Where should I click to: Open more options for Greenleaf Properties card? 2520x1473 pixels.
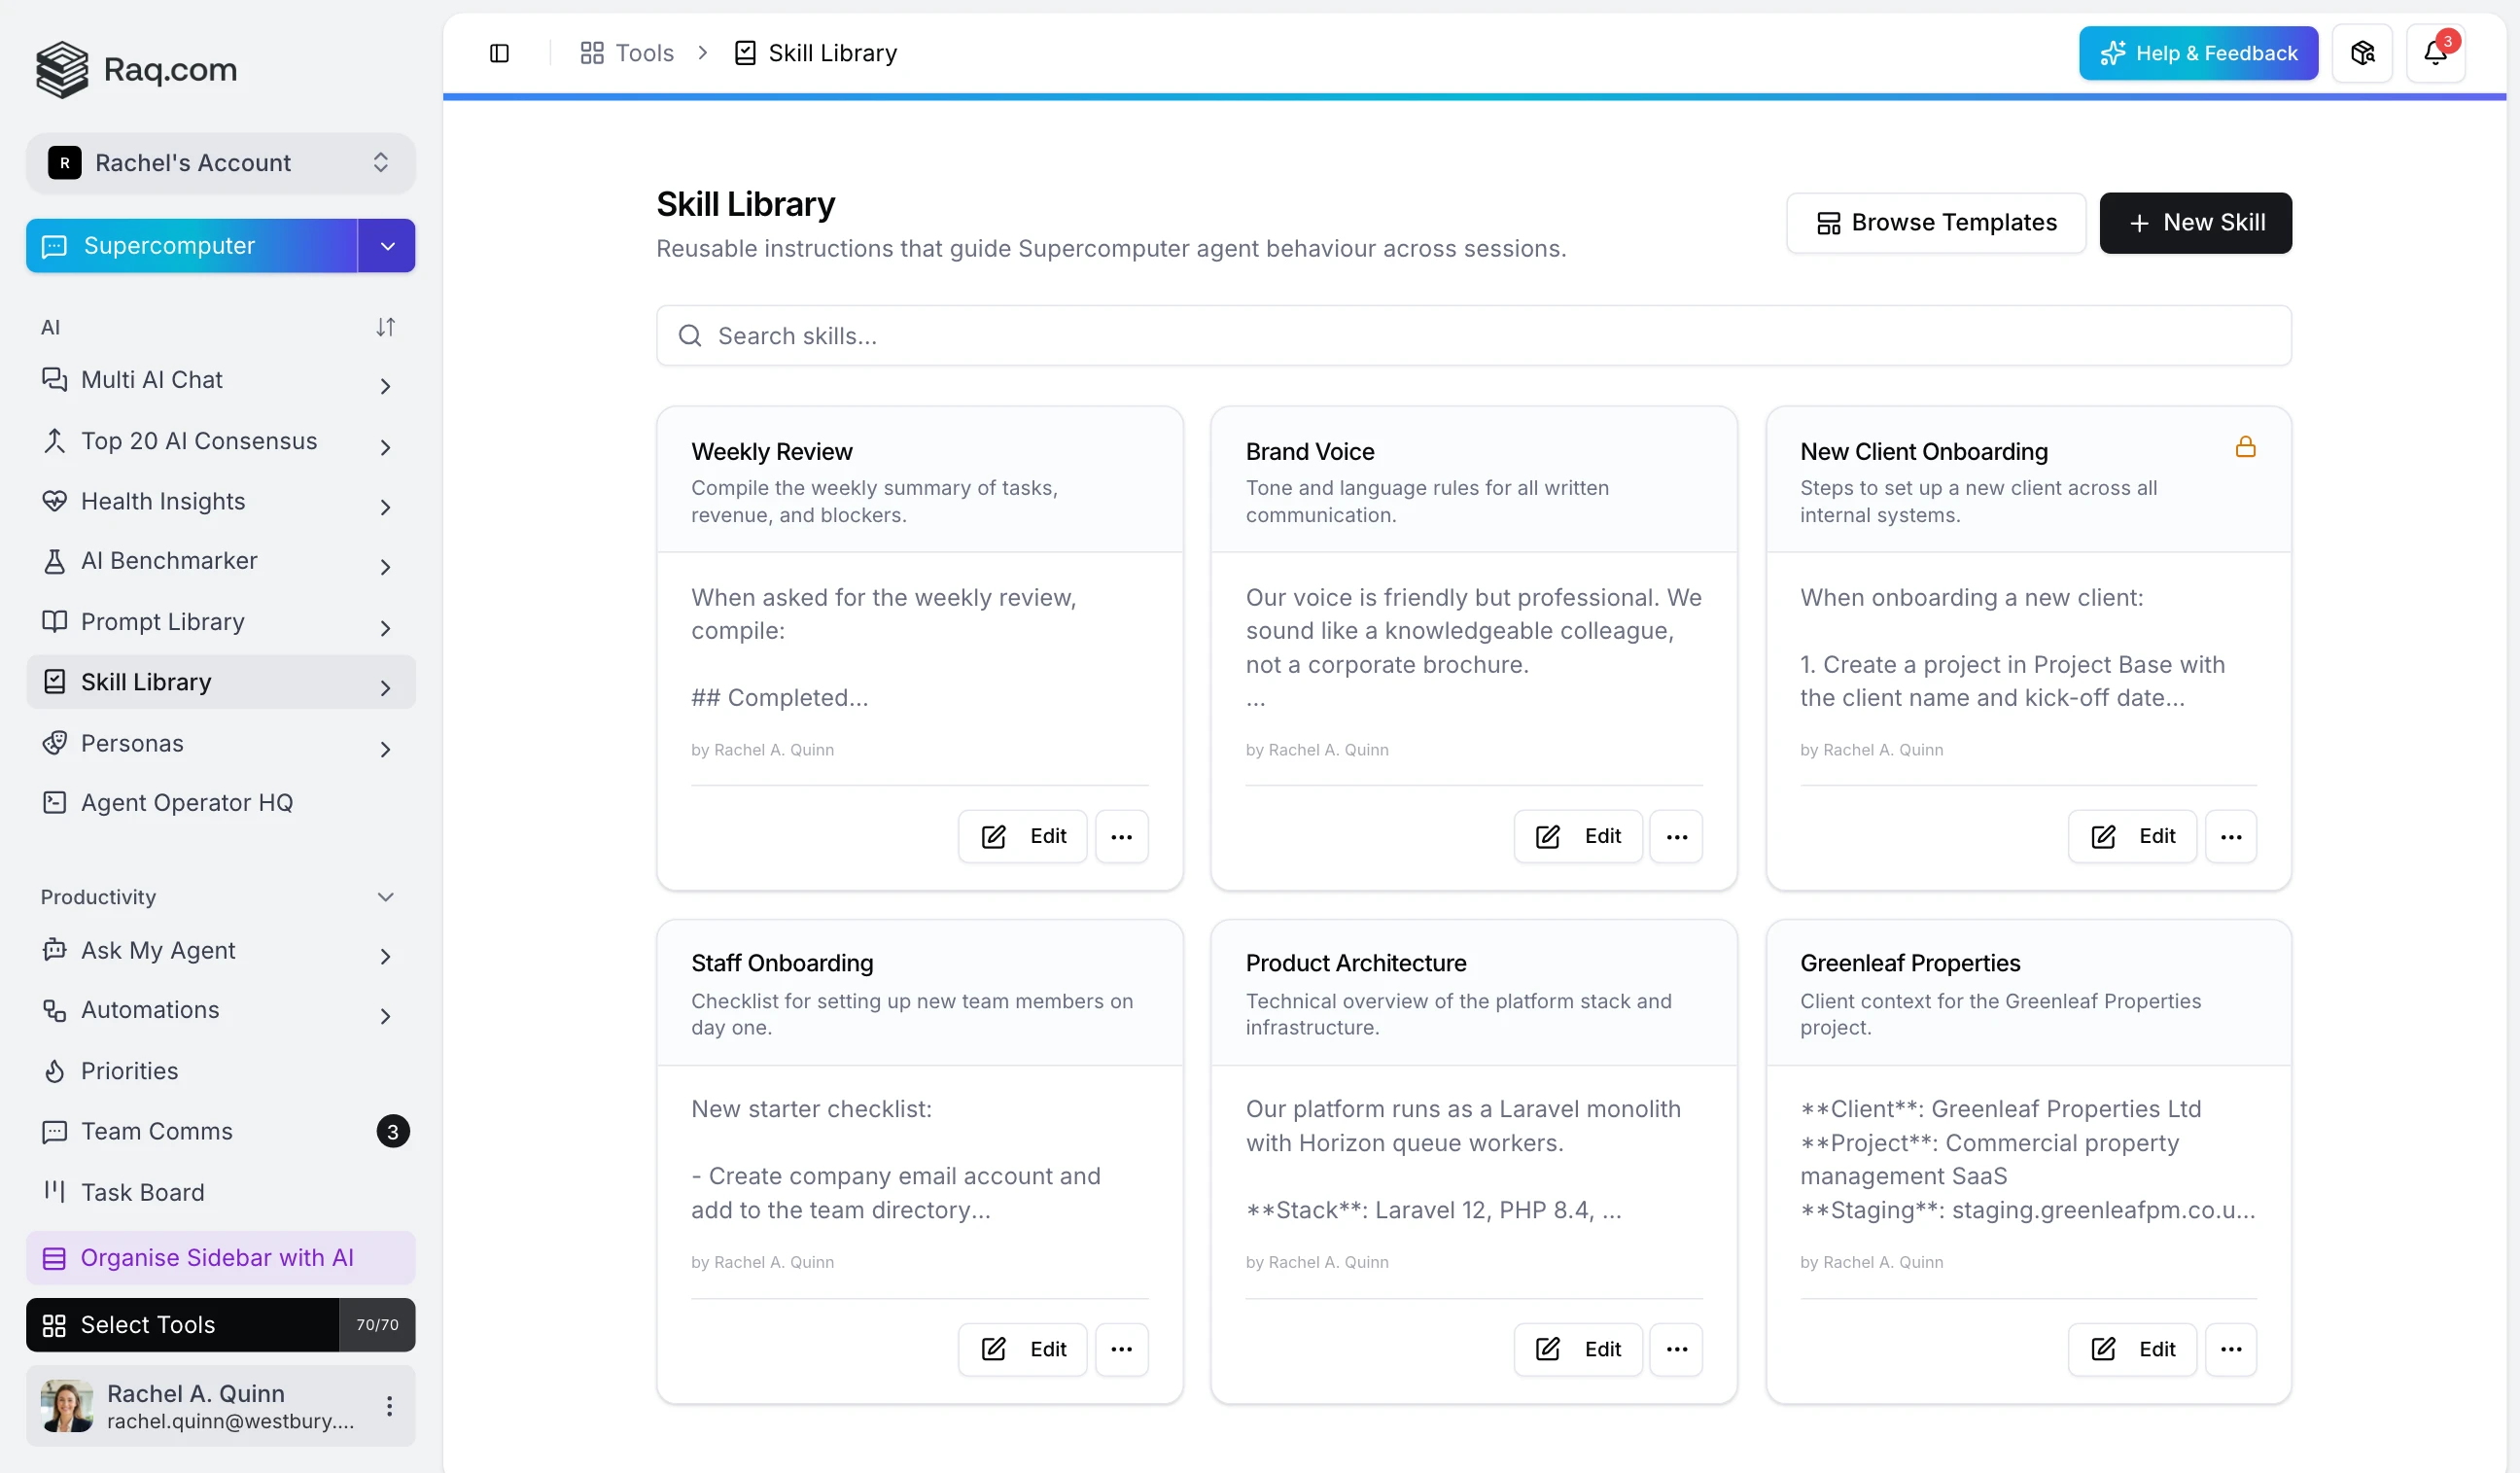(x=2230, y=1349)
